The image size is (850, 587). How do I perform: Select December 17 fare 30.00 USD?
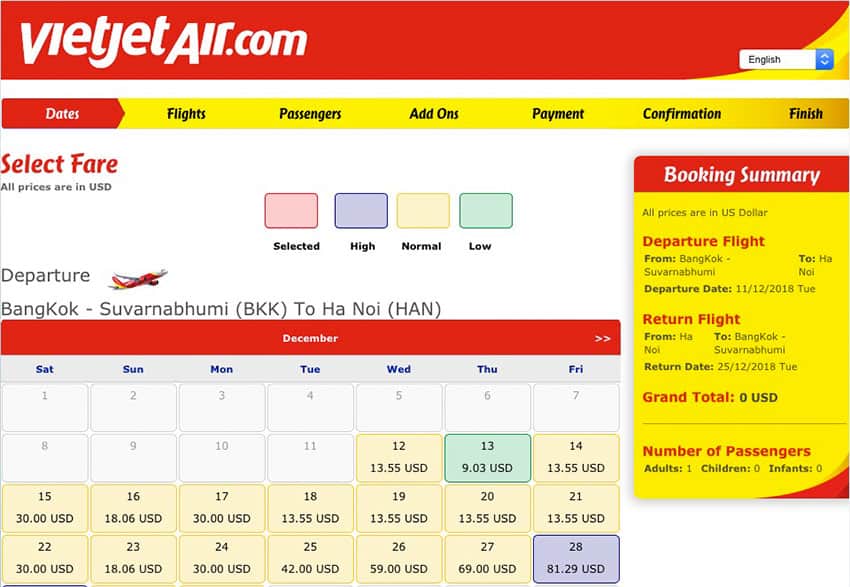[x=222, y=508]
